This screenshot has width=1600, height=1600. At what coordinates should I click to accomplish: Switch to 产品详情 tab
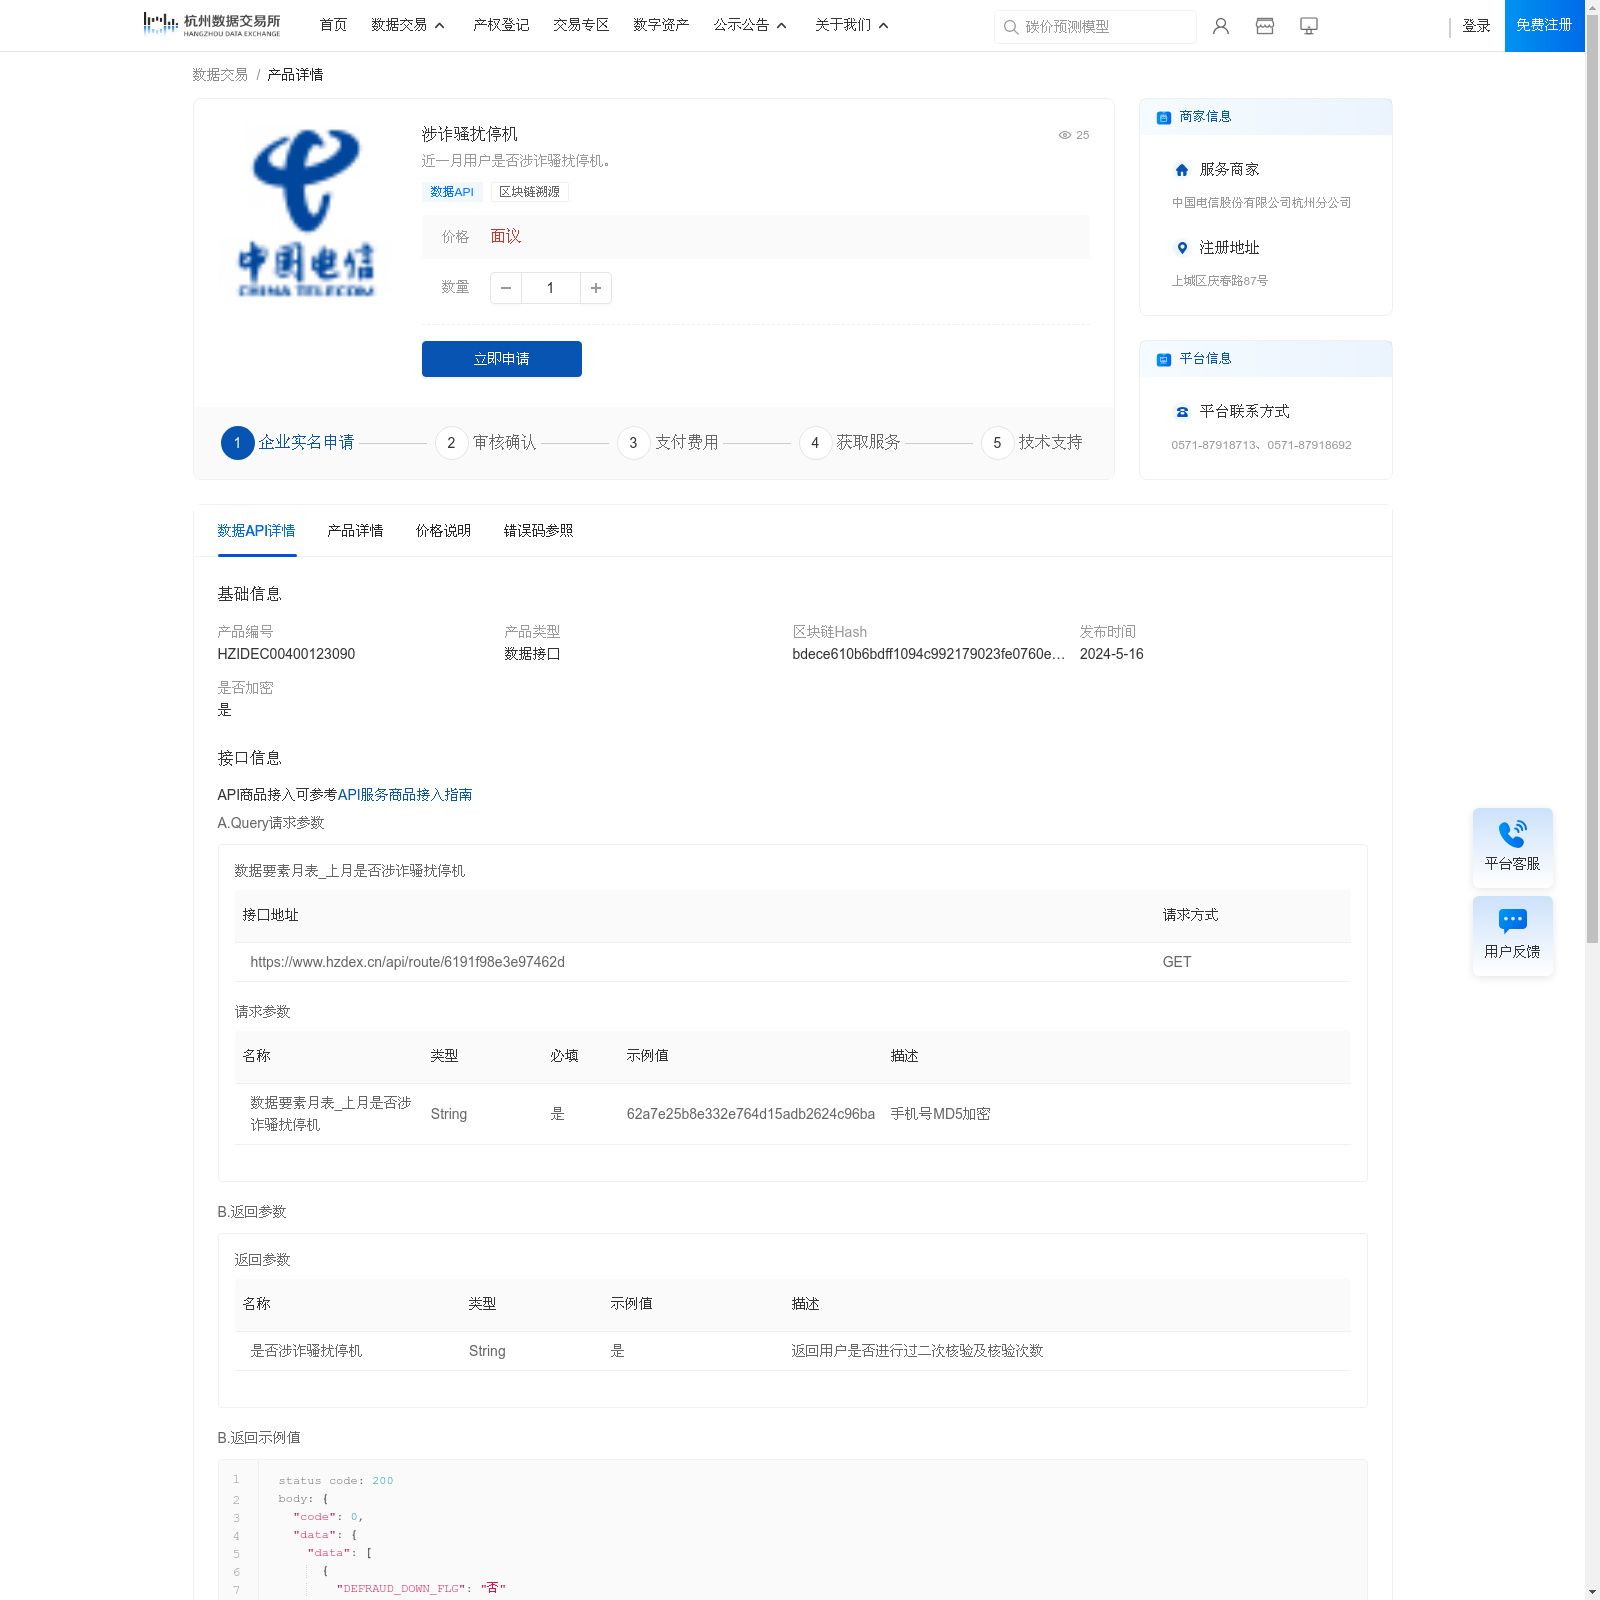pos(355,531)
